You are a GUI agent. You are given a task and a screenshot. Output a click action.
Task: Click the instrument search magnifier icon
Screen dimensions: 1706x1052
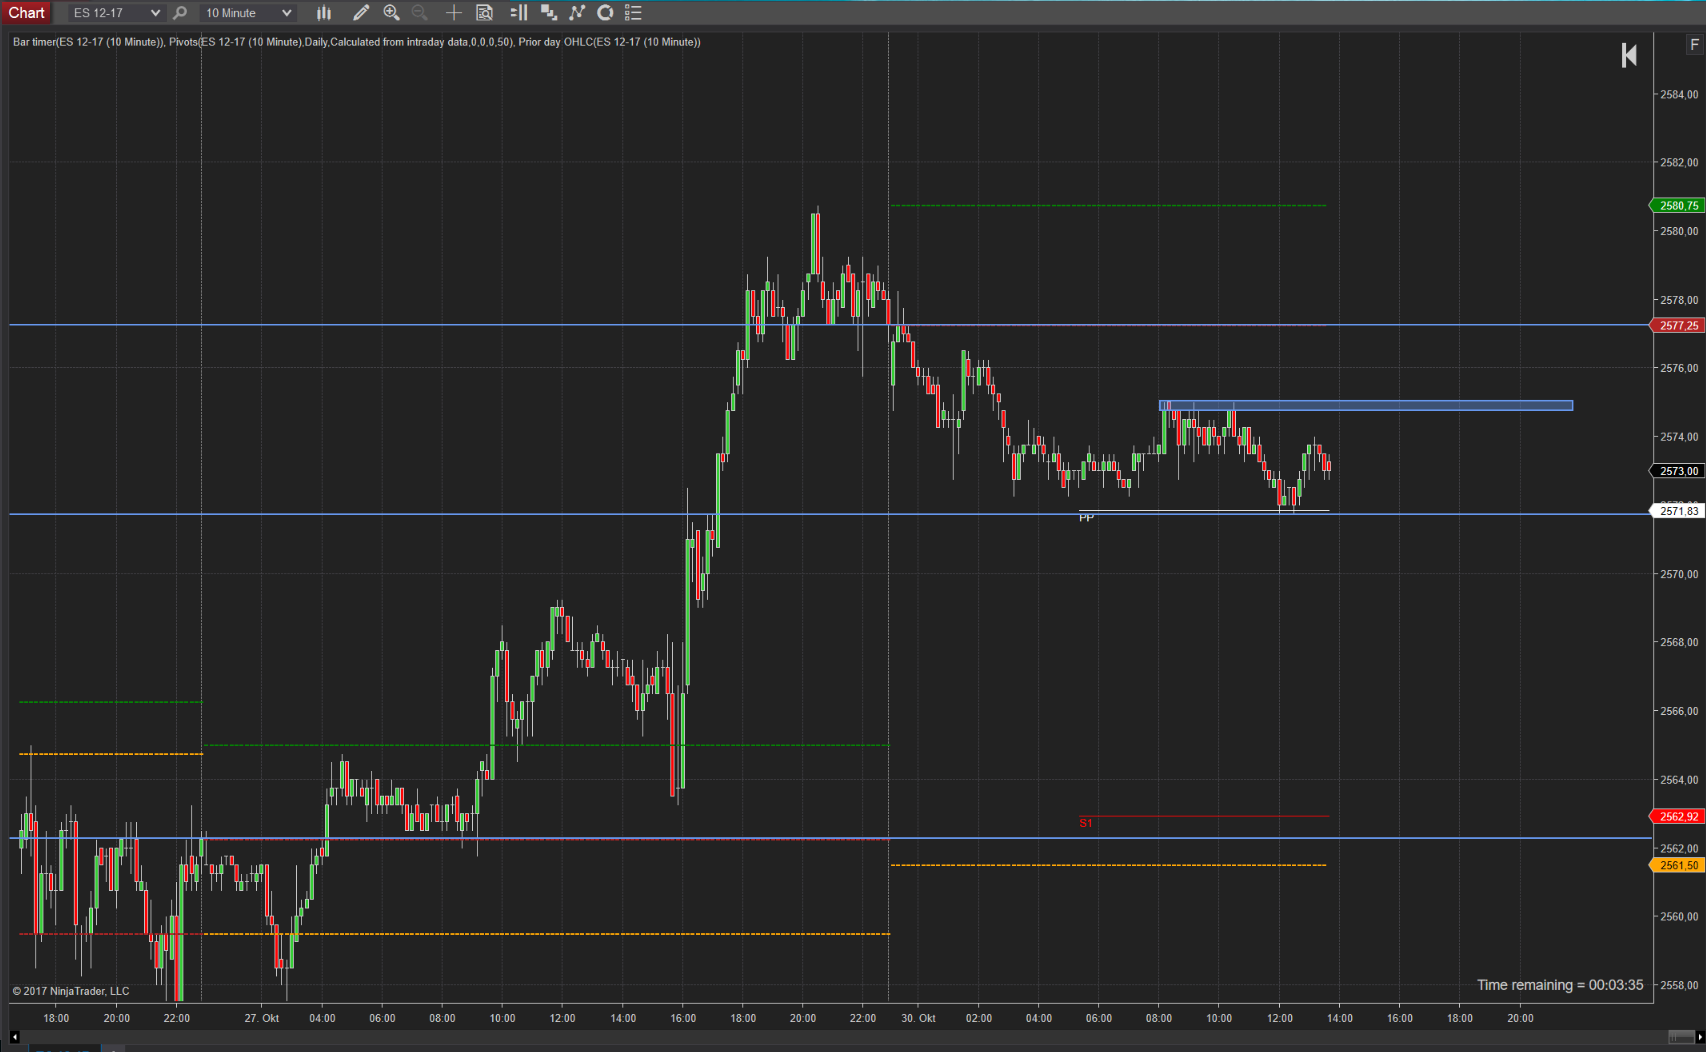pyautogui.click(x=180, y=13)
